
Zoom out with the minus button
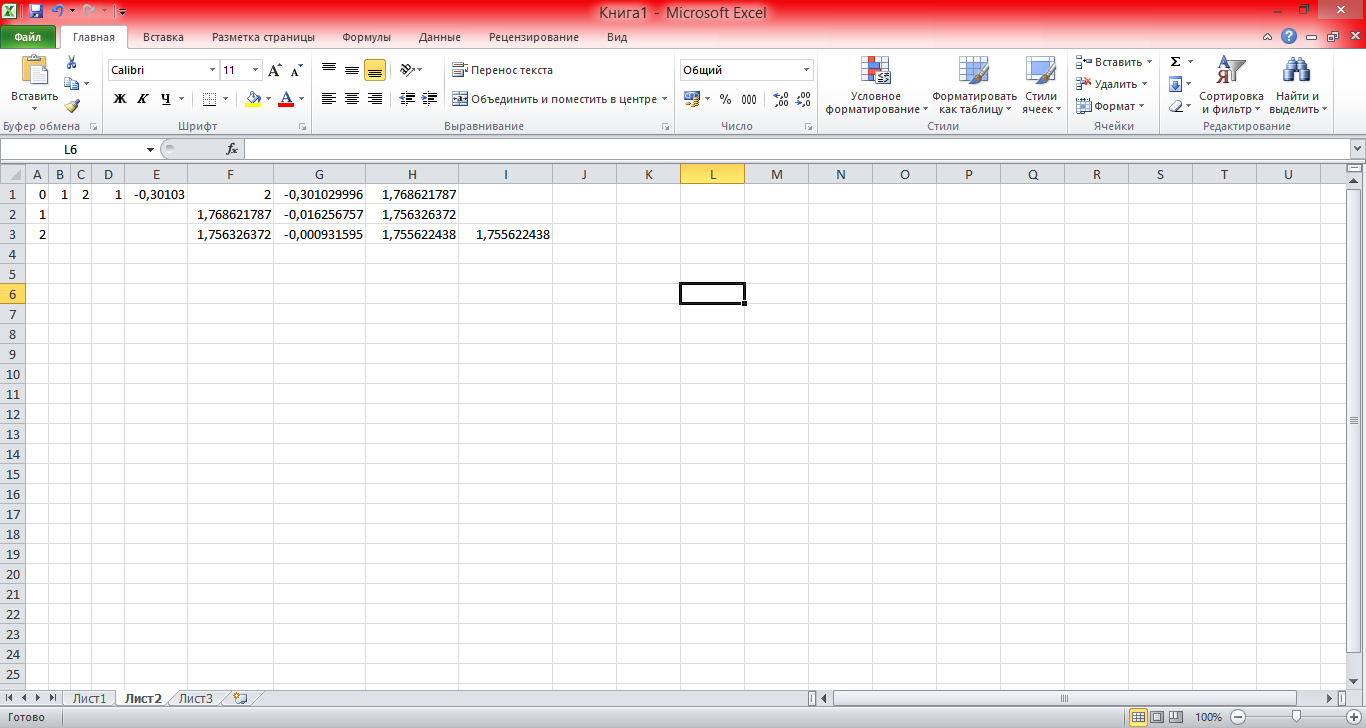pyautogui.click(x=1238, y=717)
